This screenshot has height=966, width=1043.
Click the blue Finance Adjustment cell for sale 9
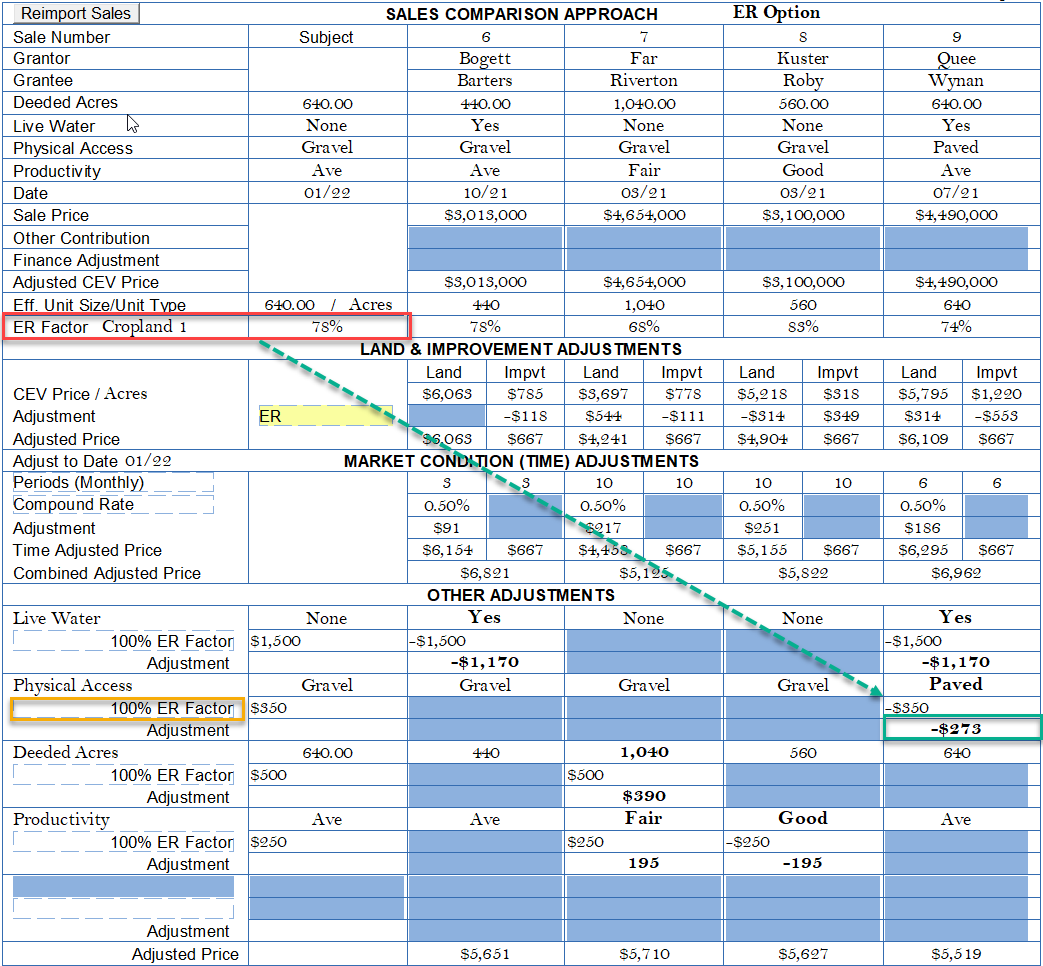tap(956, 260)
